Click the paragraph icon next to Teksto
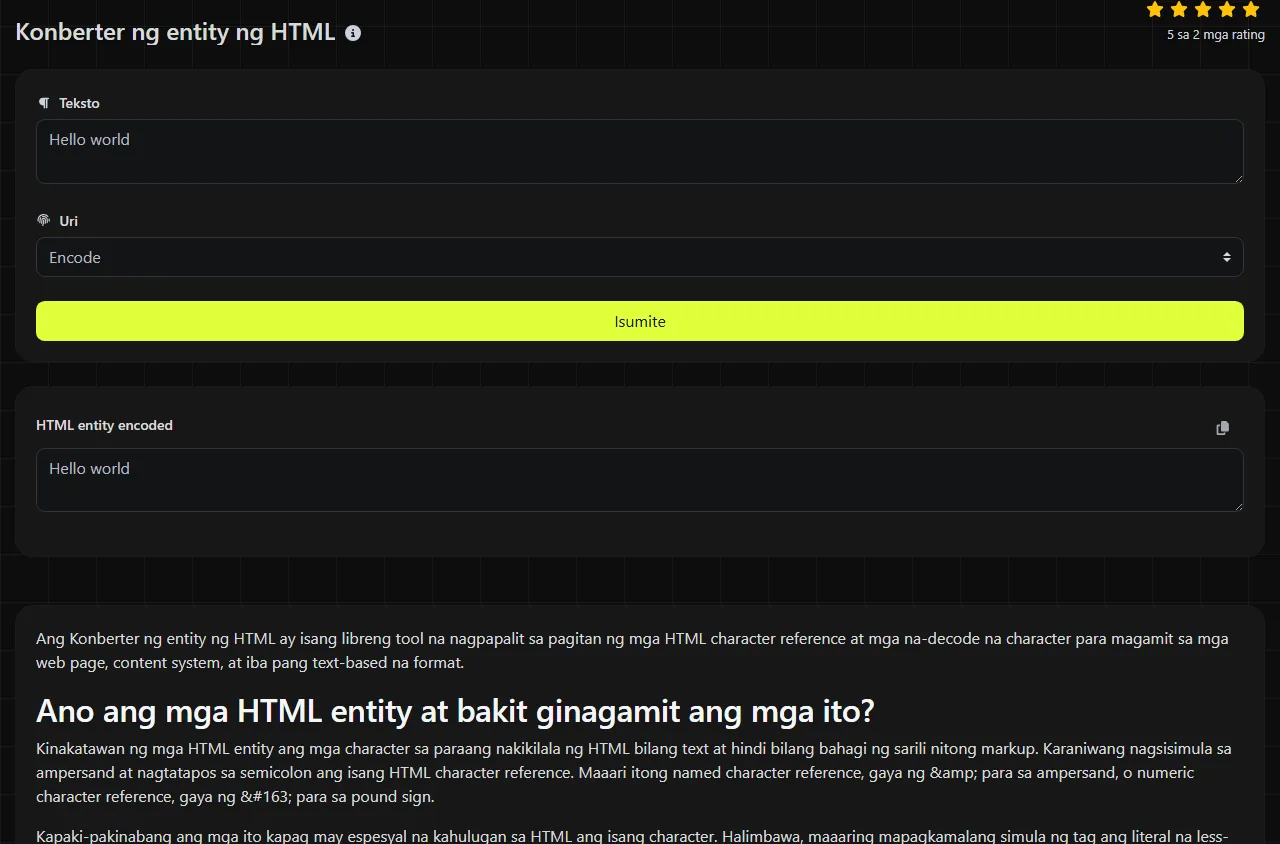Image resolution: width=1280 pixels, height=844 pixels. pyautogui.click(x=44, y=103)
